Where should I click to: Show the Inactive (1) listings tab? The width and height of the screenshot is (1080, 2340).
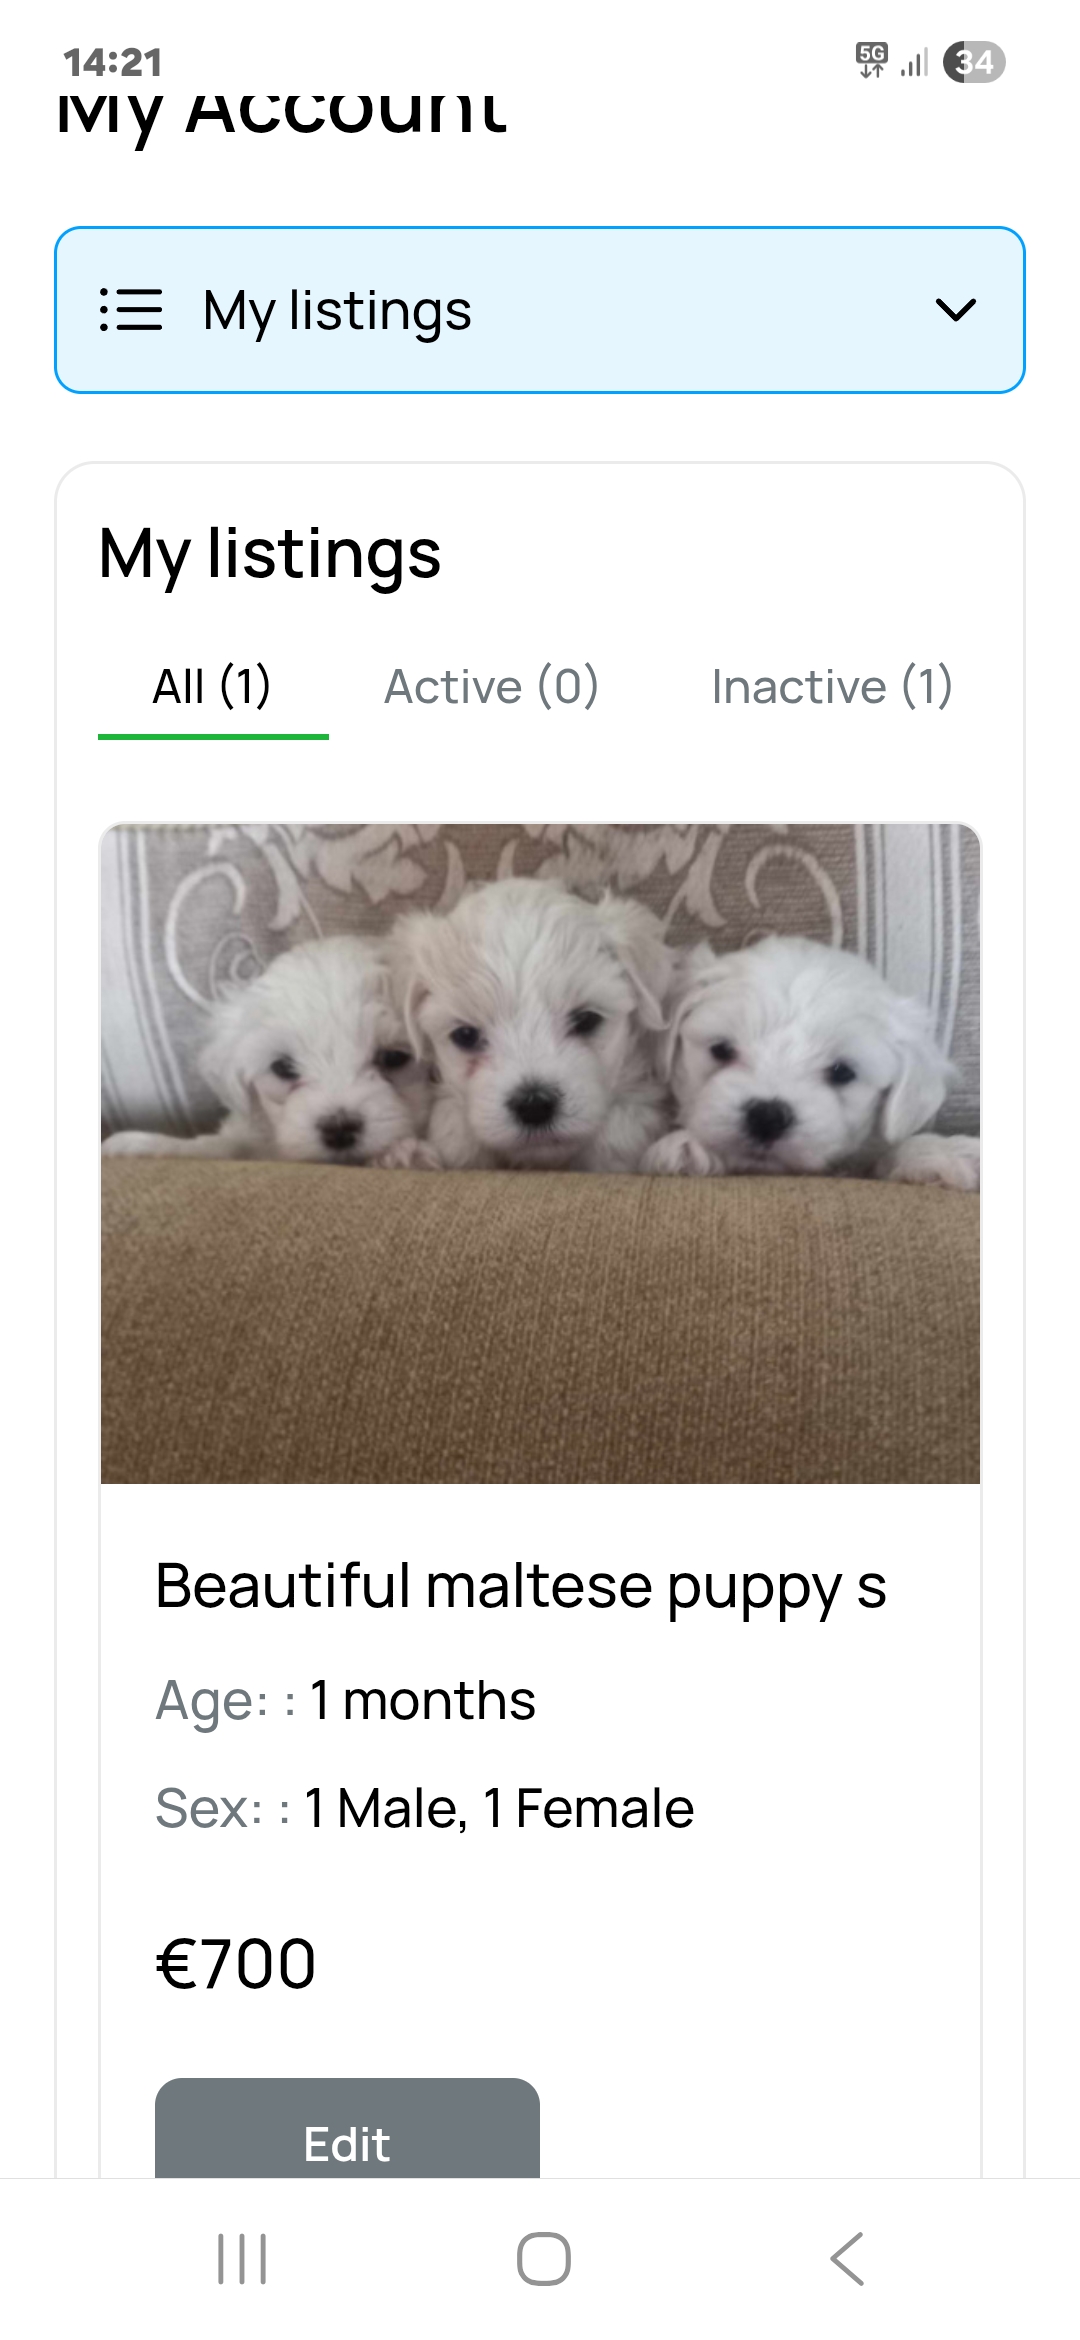(x=831, y=687)
